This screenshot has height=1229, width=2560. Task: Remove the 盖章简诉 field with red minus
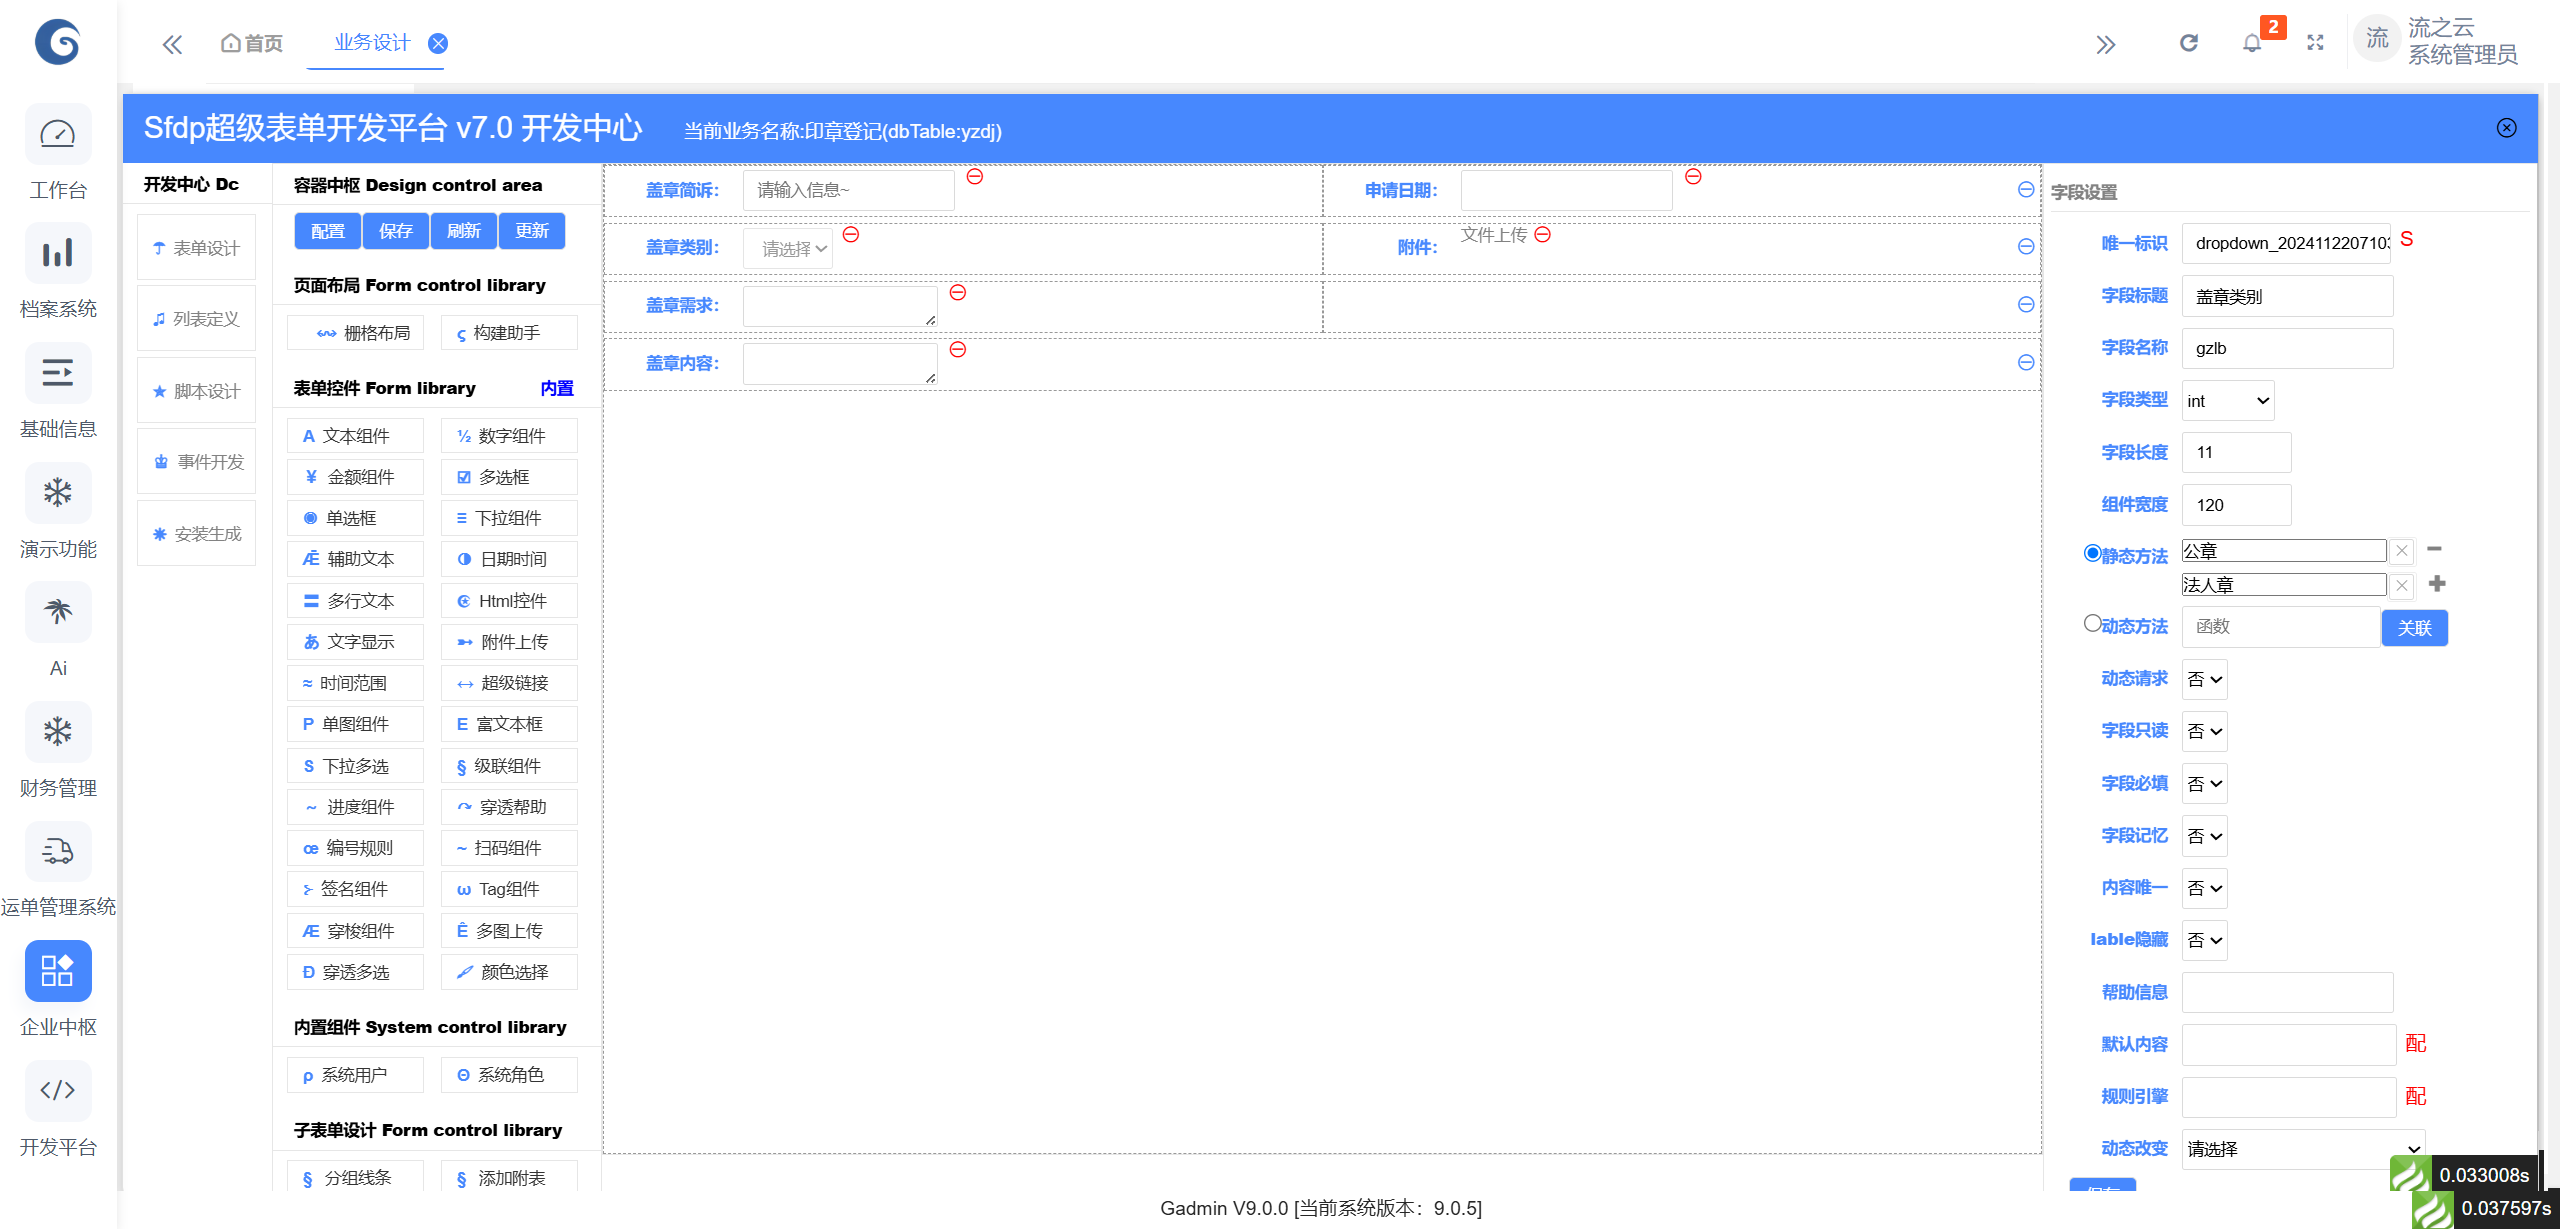975,177
